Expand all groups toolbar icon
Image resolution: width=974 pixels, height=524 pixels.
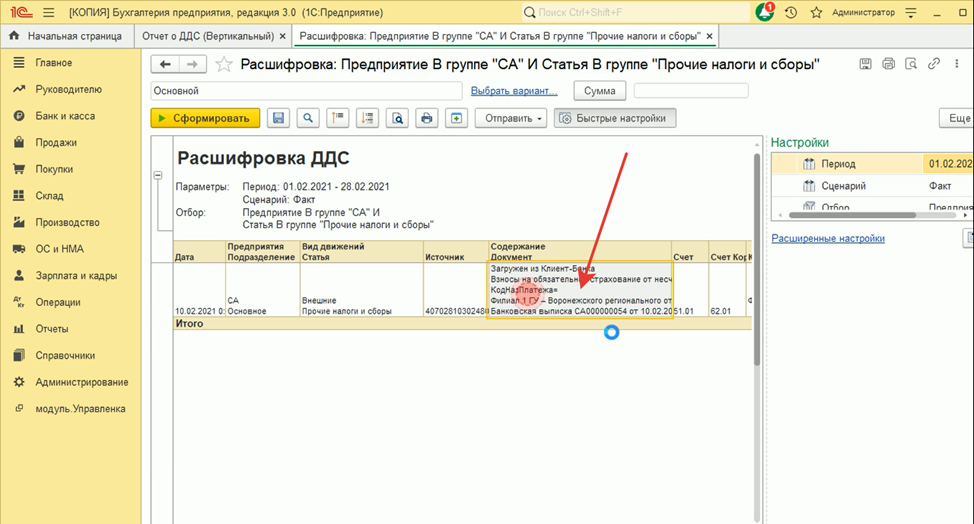coord(367,118)
